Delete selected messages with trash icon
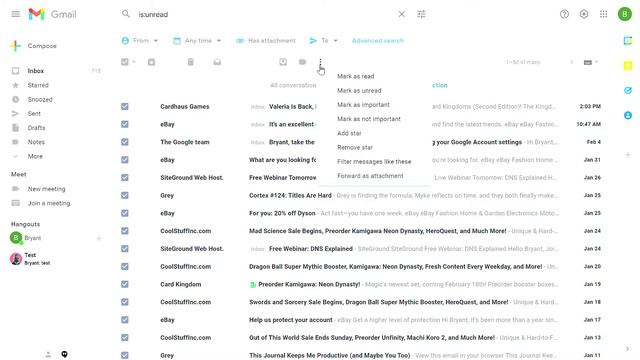Viewport: 640px width, 360px height. (x=191, y=62)
